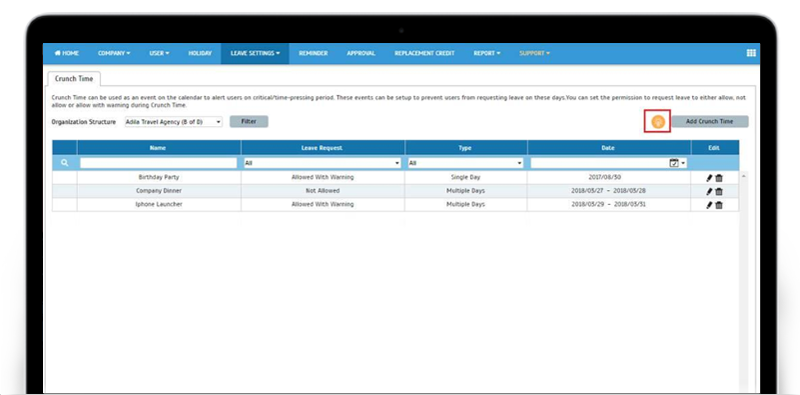This screenshot has width=800, height=395.
Task: Edit the Company Dinner row with pencil icon
Action: (x=709, y=191)
